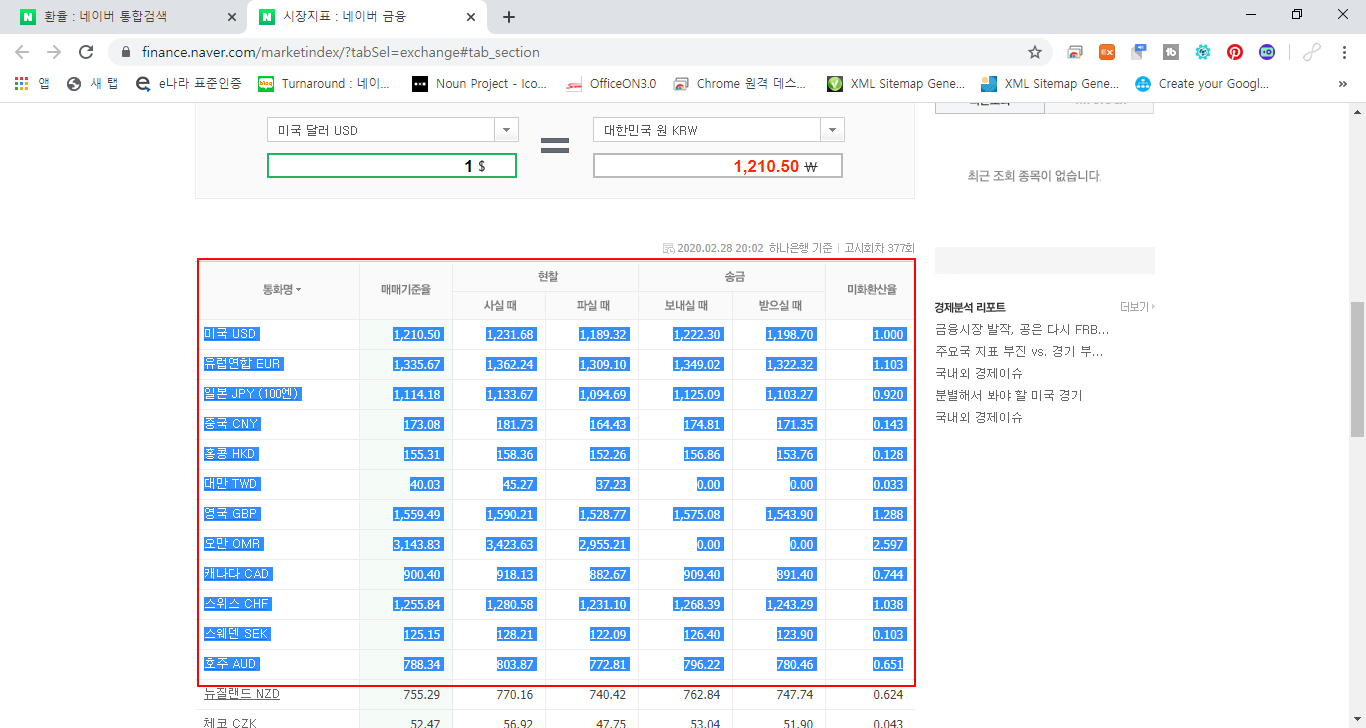The width and height of the screenshot is (1366, 728).
Task: Open a new tab with the plus button
Action: [509, 17]
